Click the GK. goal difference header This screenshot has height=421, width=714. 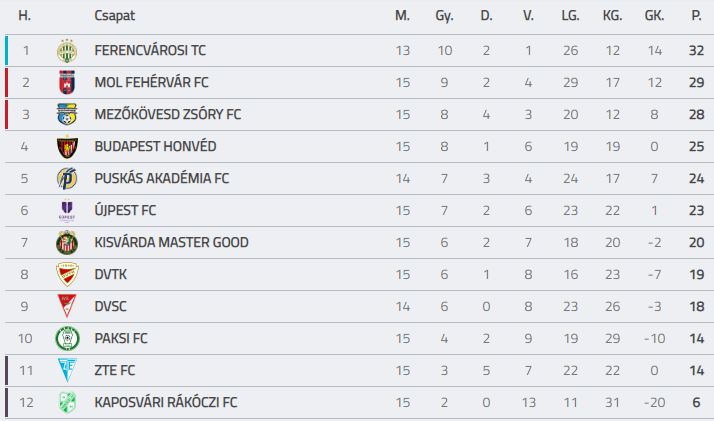pos(654,16)
